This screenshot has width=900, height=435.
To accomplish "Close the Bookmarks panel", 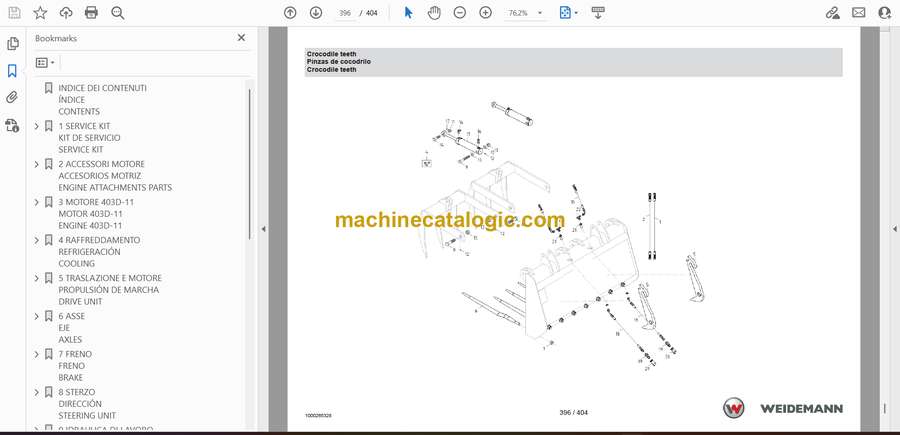I will (x=241, y=38).
